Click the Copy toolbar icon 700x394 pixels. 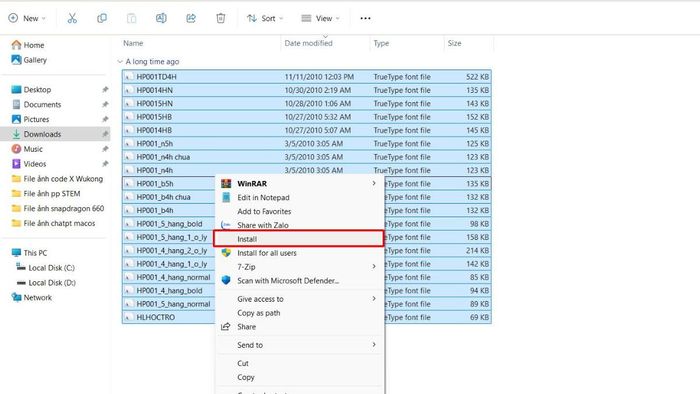[x=102, y=18]
